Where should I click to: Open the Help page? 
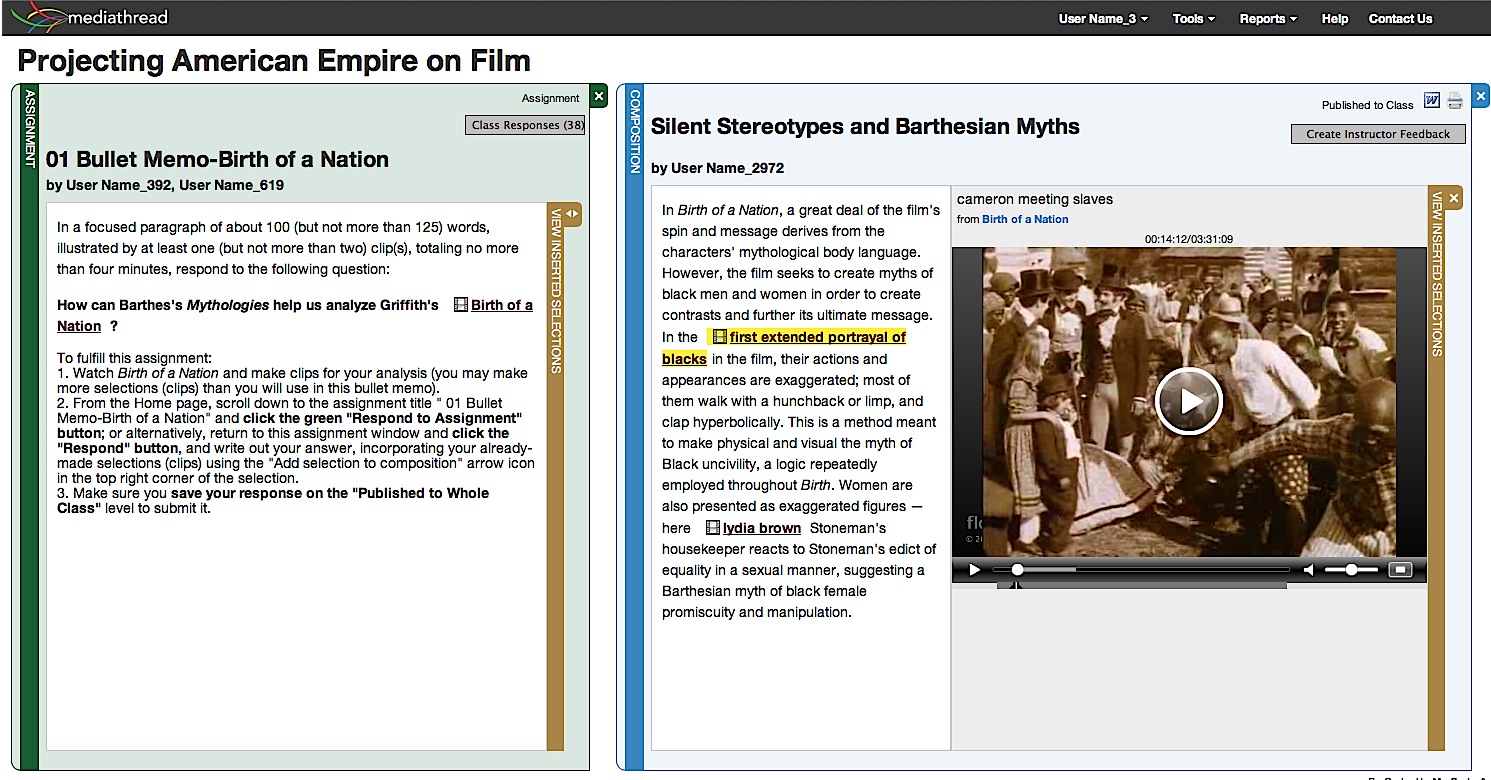click(x=1335, y=18)
